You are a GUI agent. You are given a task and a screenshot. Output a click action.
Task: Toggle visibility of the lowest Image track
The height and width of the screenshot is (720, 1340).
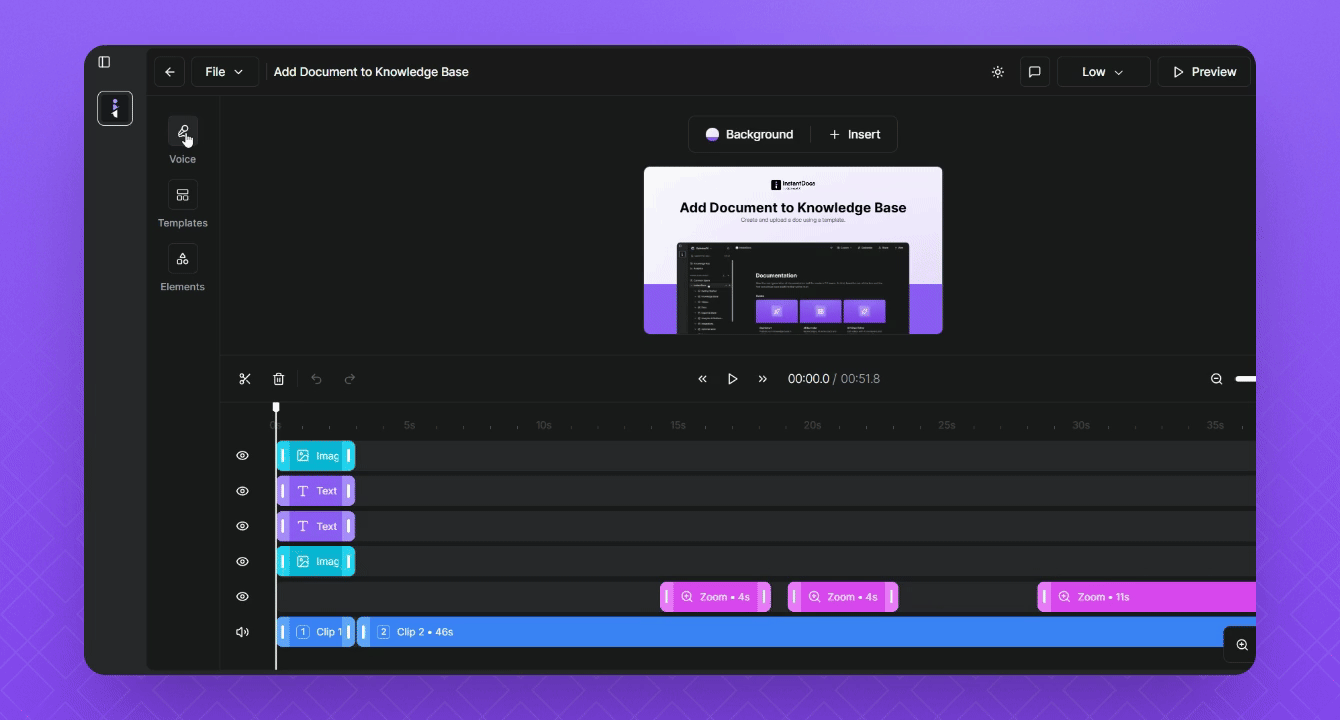pyautogui.click(x=242, y=561)
